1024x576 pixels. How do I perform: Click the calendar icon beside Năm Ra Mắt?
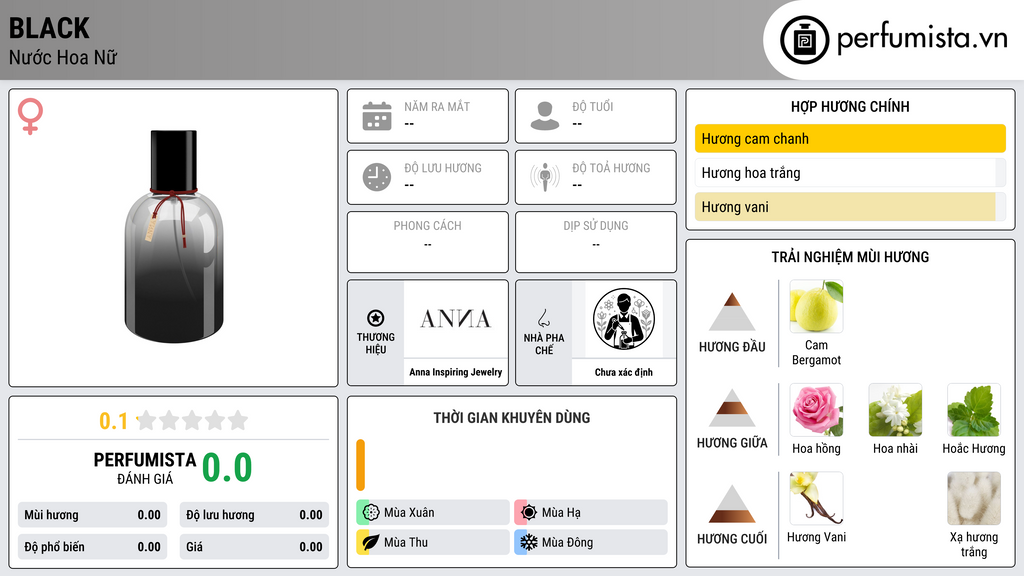(x=377, y=116)
